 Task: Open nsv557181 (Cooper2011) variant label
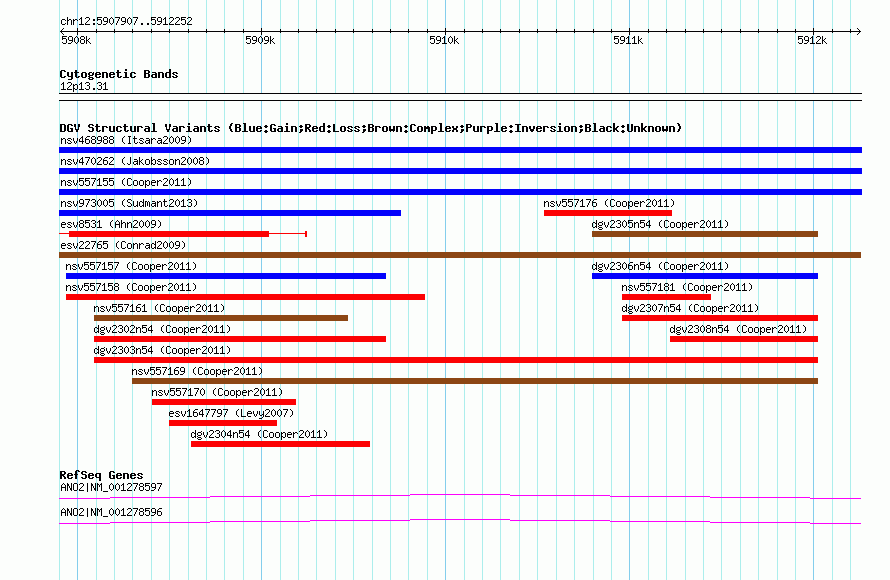[687, 287]
